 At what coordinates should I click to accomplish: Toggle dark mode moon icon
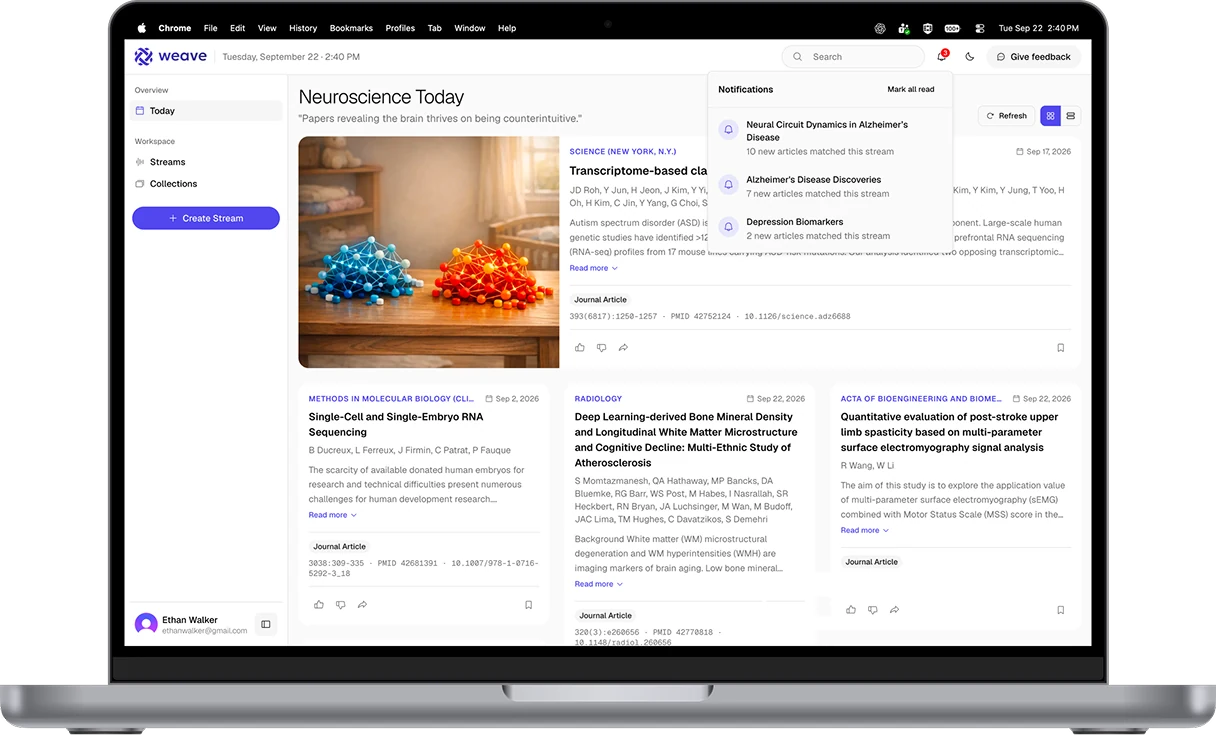970,57
